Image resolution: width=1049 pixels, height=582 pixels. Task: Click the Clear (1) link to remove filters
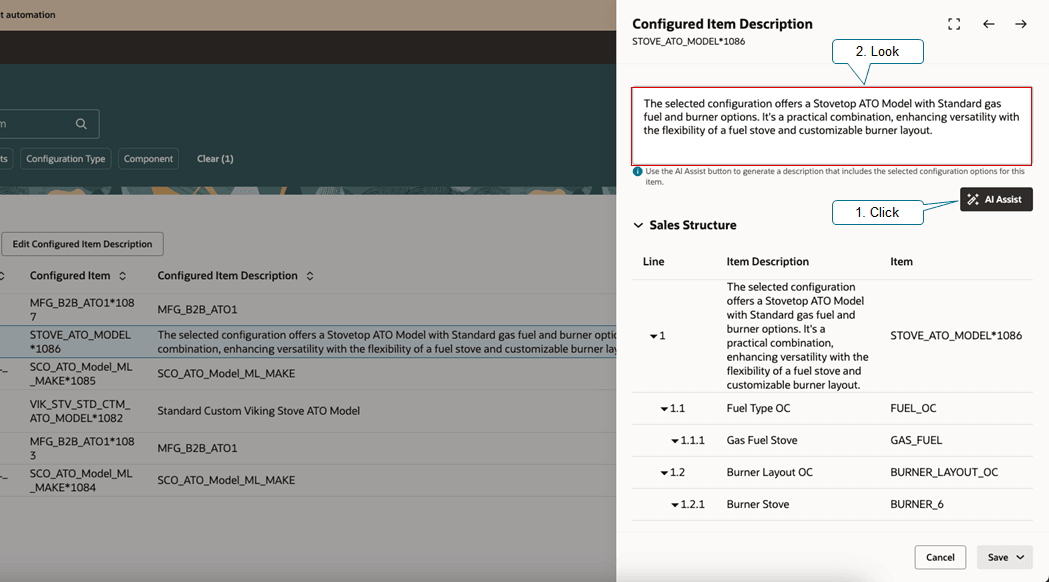click(214, 158)
